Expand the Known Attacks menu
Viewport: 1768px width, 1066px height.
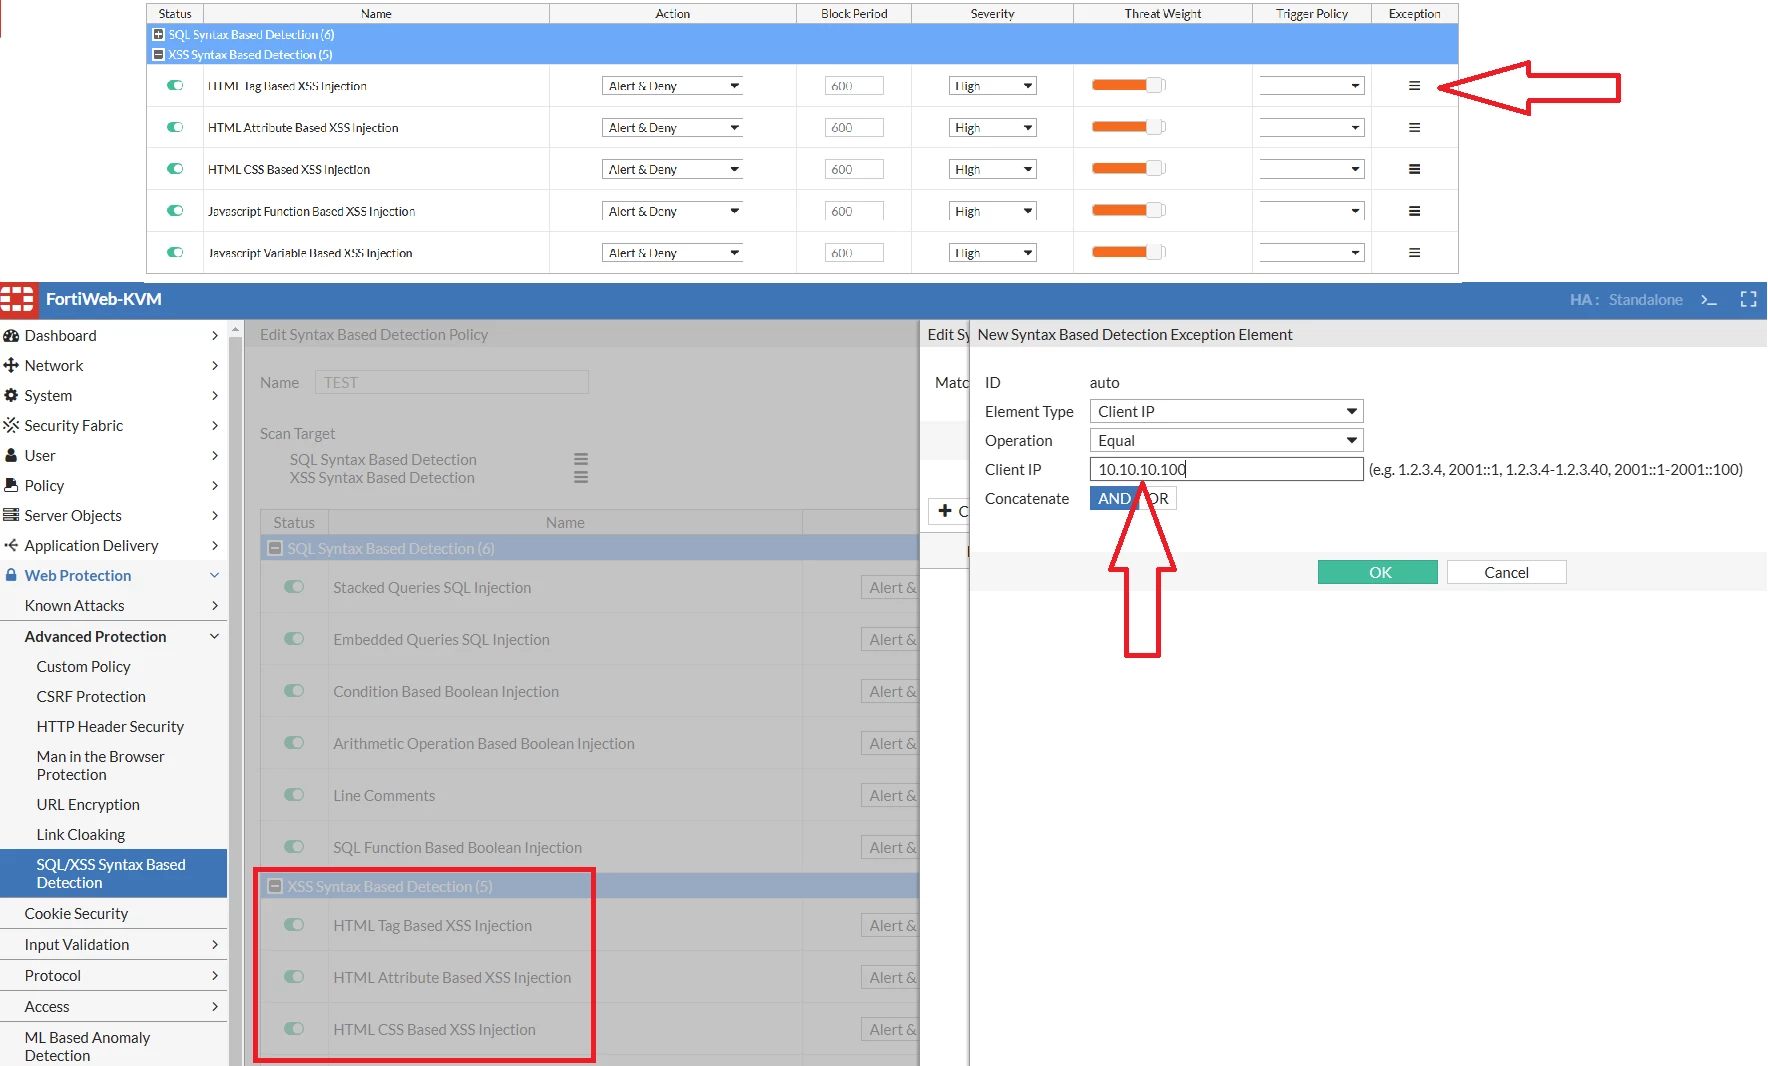(114, 606)
